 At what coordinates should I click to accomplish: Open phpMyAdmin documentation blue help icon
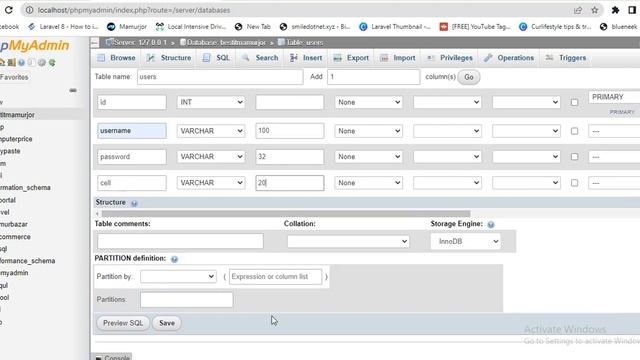pos(21,62)
